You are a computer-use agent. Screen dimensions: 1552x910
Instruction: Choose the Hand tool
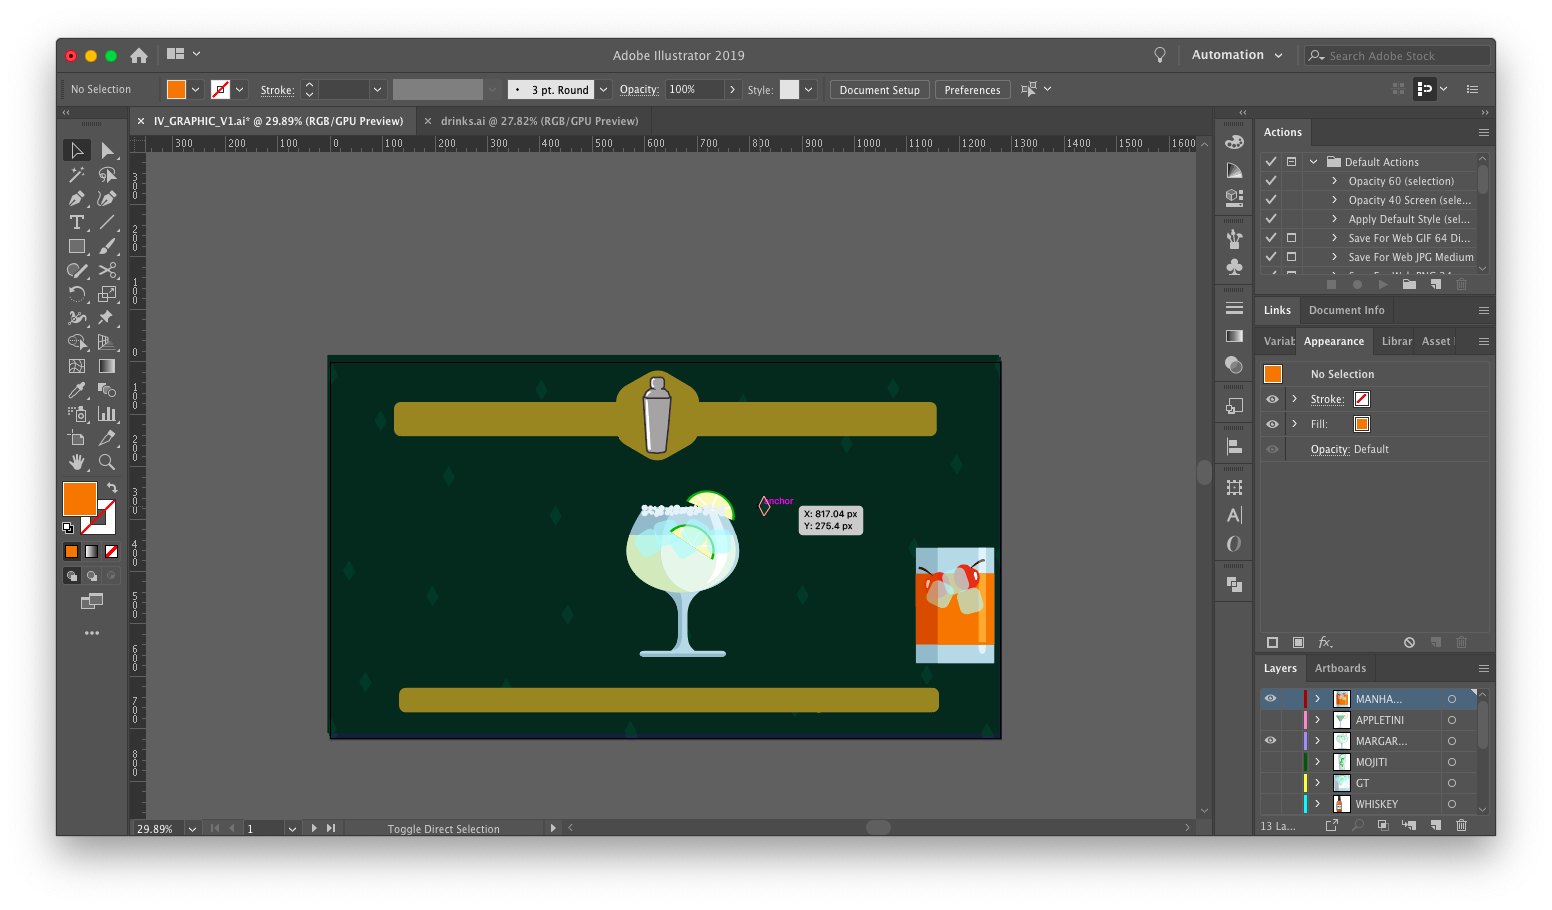point(77,462)
